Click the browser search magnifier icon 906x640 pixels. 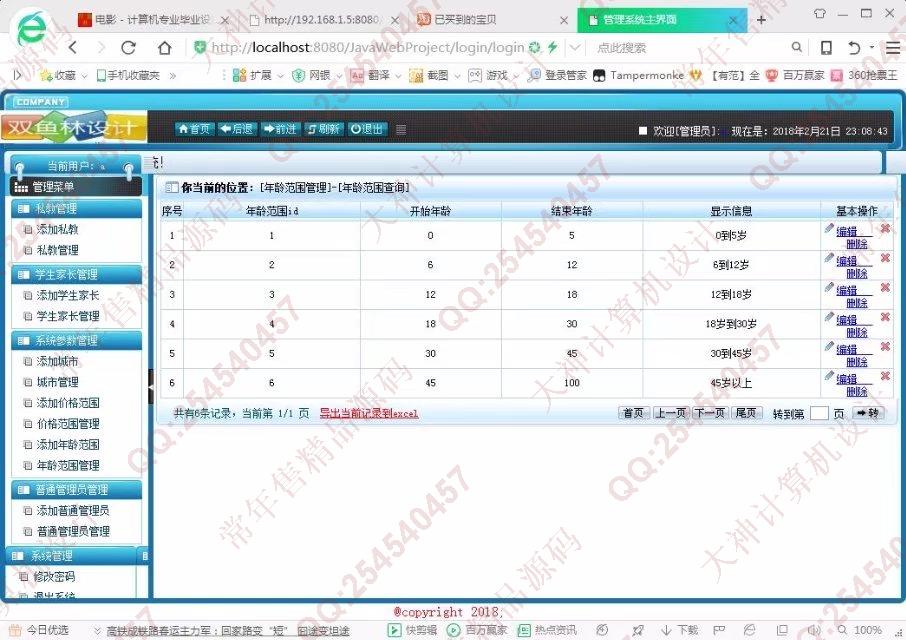pos(797,47)
